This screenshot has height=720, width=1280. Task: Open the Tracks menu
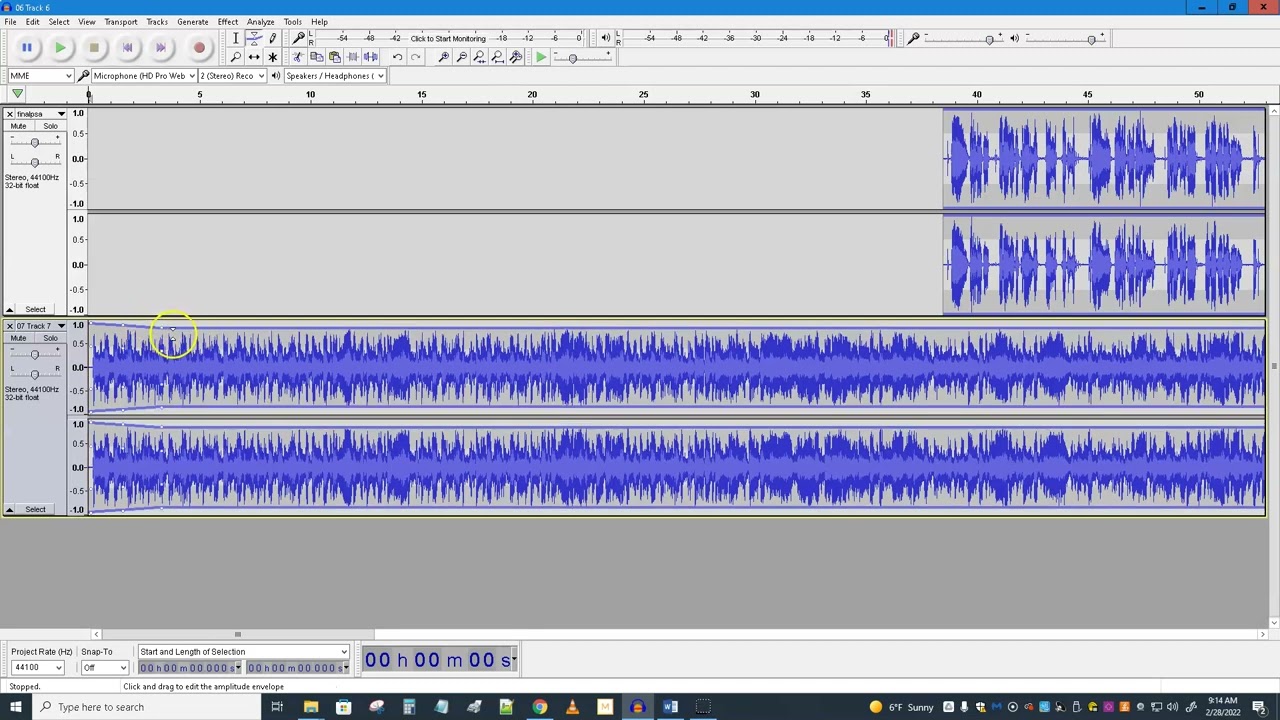point(157,21)
